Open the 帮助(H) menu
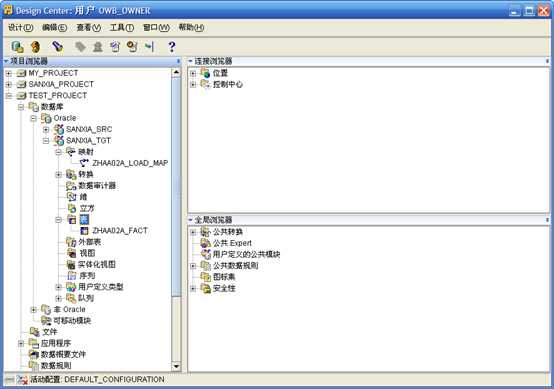Screen dimensions: 554x389 (x=191, y=28)
